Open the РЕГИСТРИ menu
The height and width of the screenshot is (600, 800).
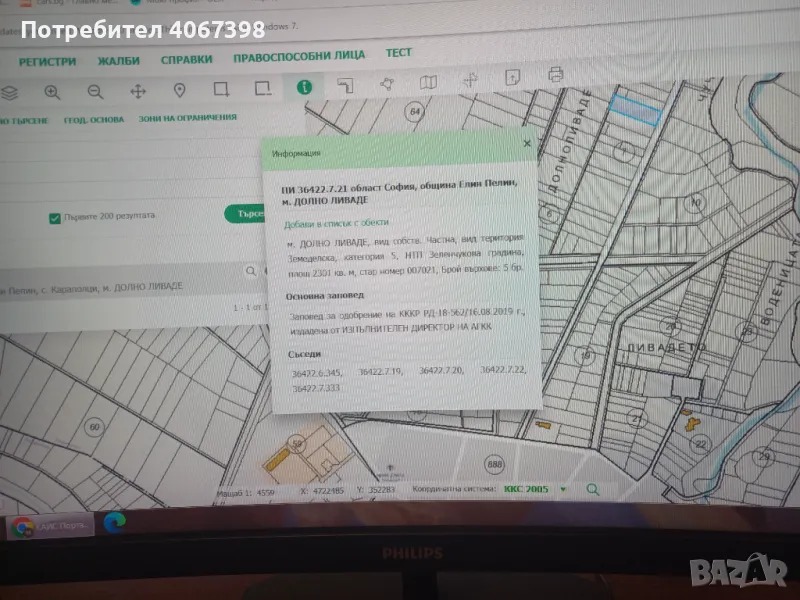point(47,61)
